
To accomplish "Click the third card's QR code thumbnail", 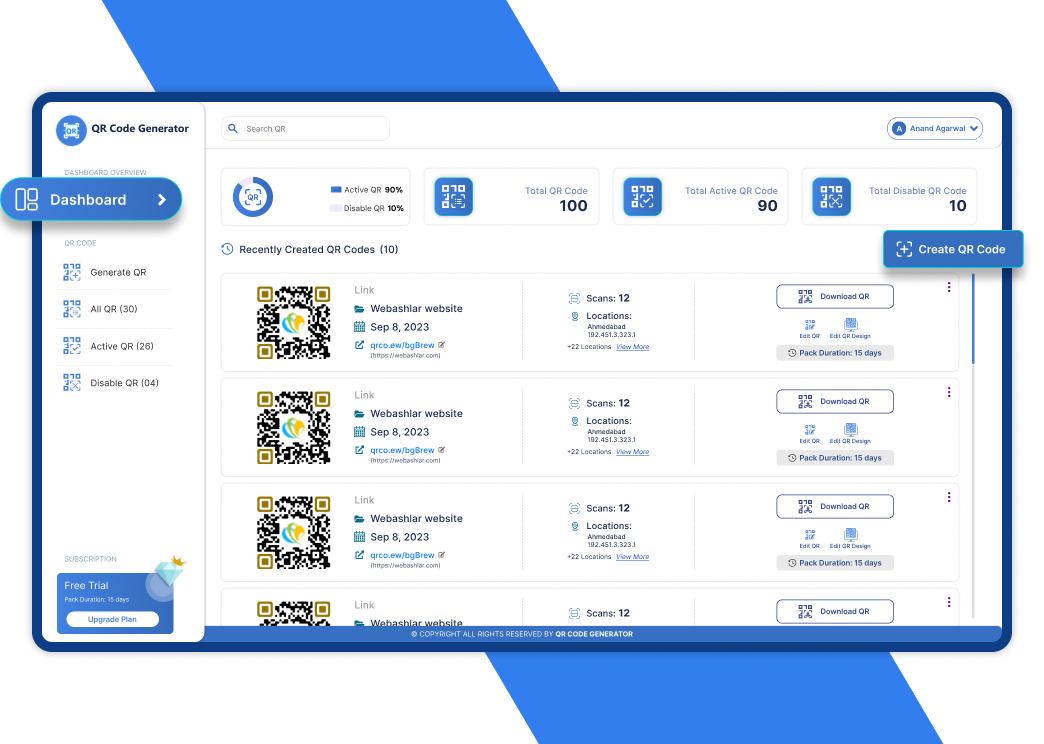I will click(x=294, y=532).
